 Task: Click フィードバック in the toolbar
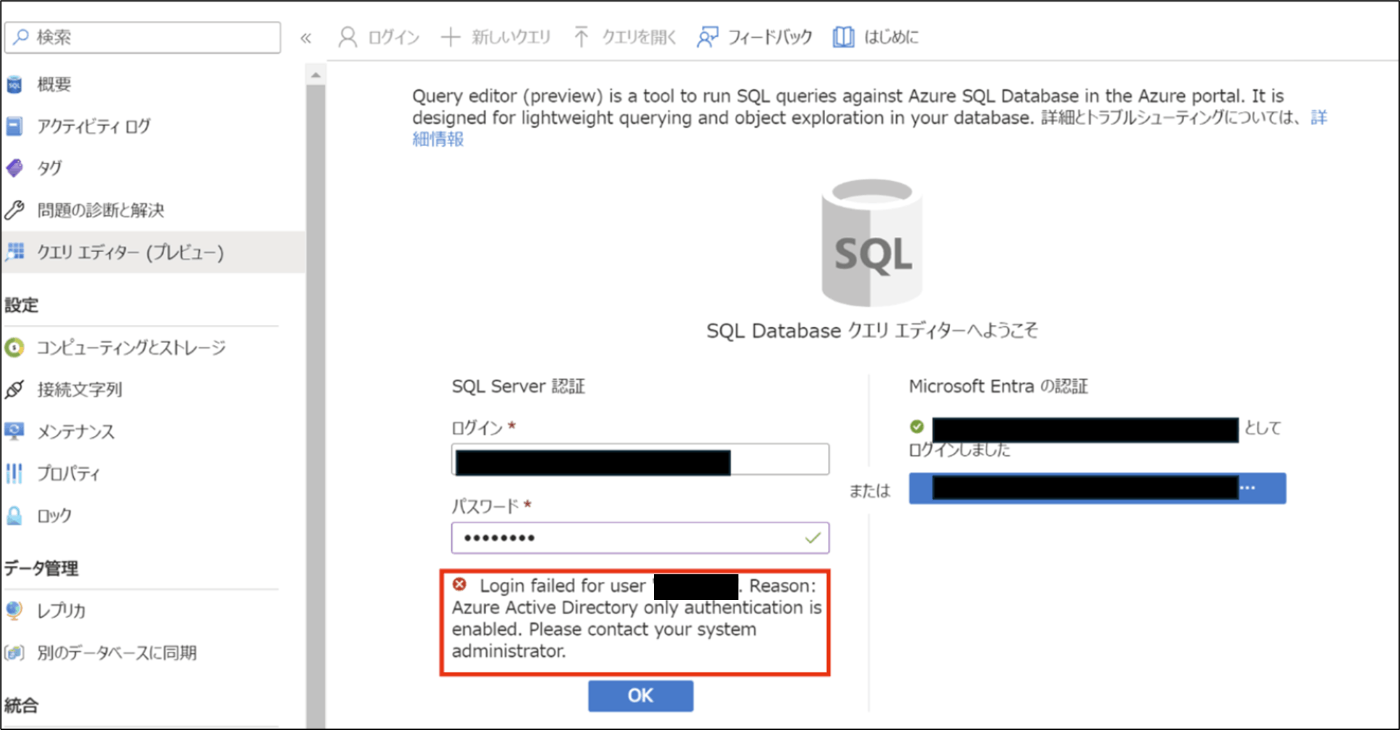point(755,38)
